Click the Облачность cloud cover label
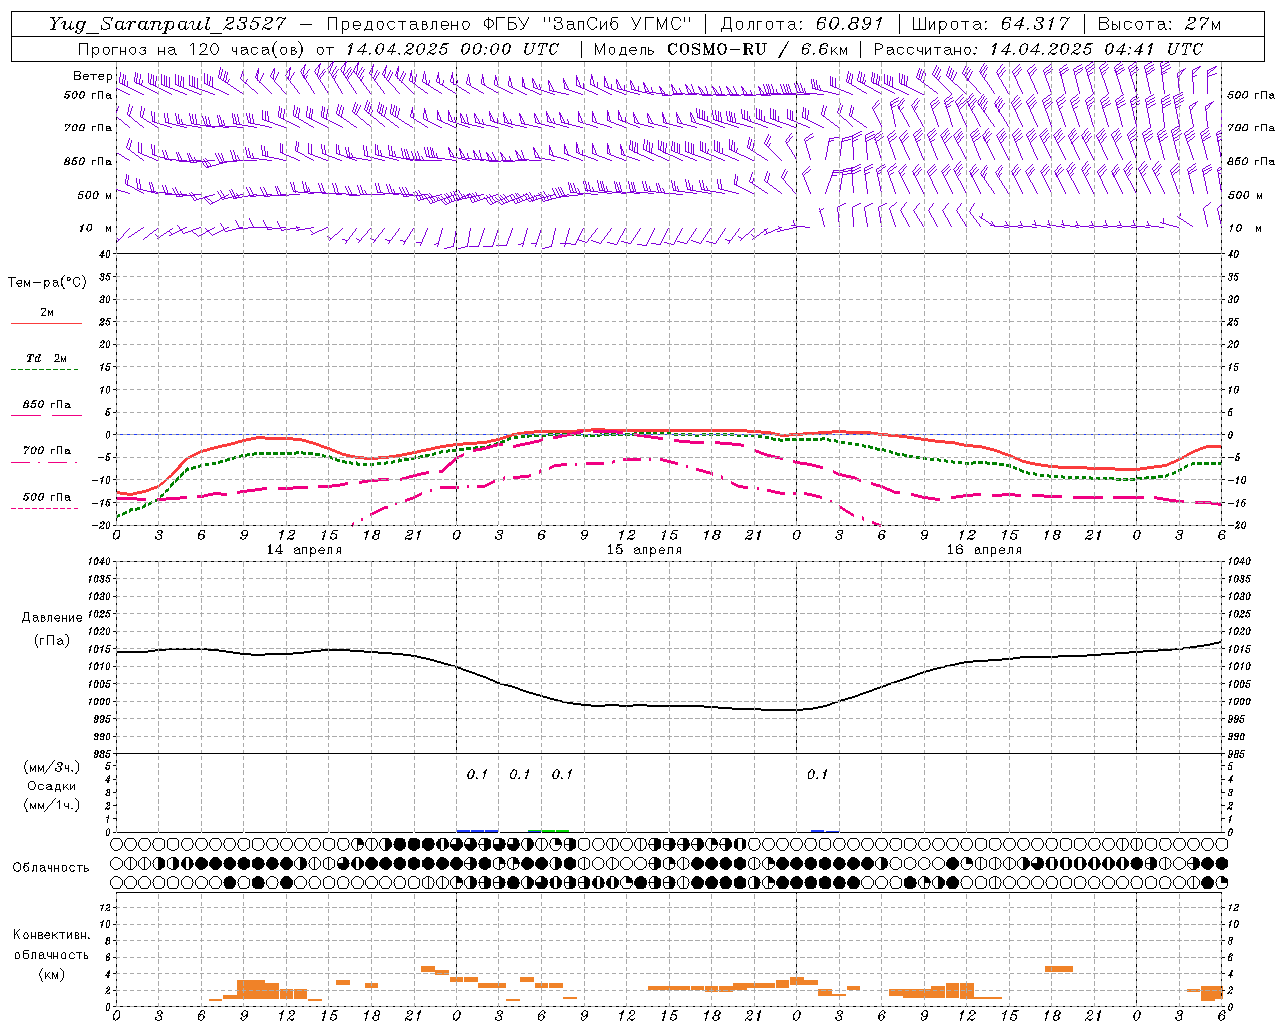This screenshot has width=1280, height=1024. (x=51, y=867)
